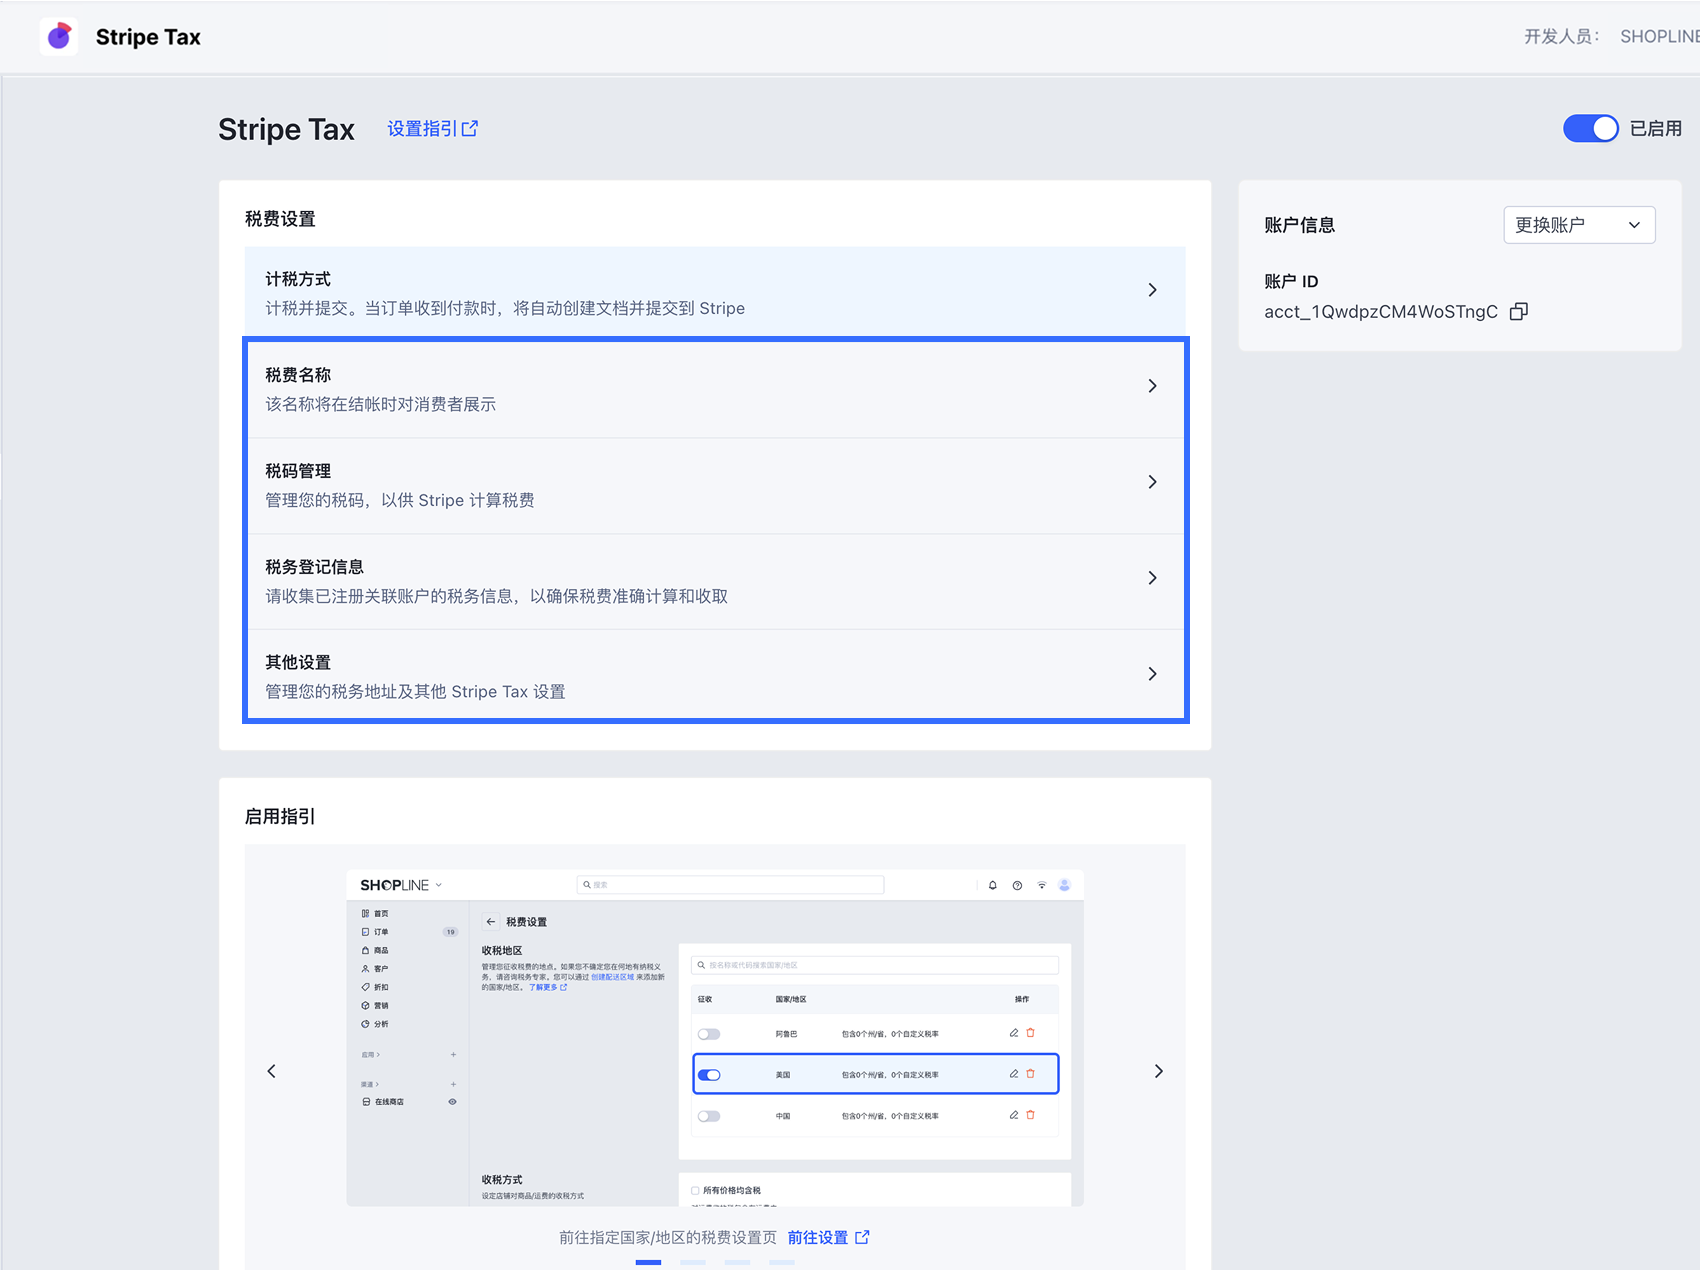
Task: Click the 税费设置 section heading
Action: [x=280, y=219]
